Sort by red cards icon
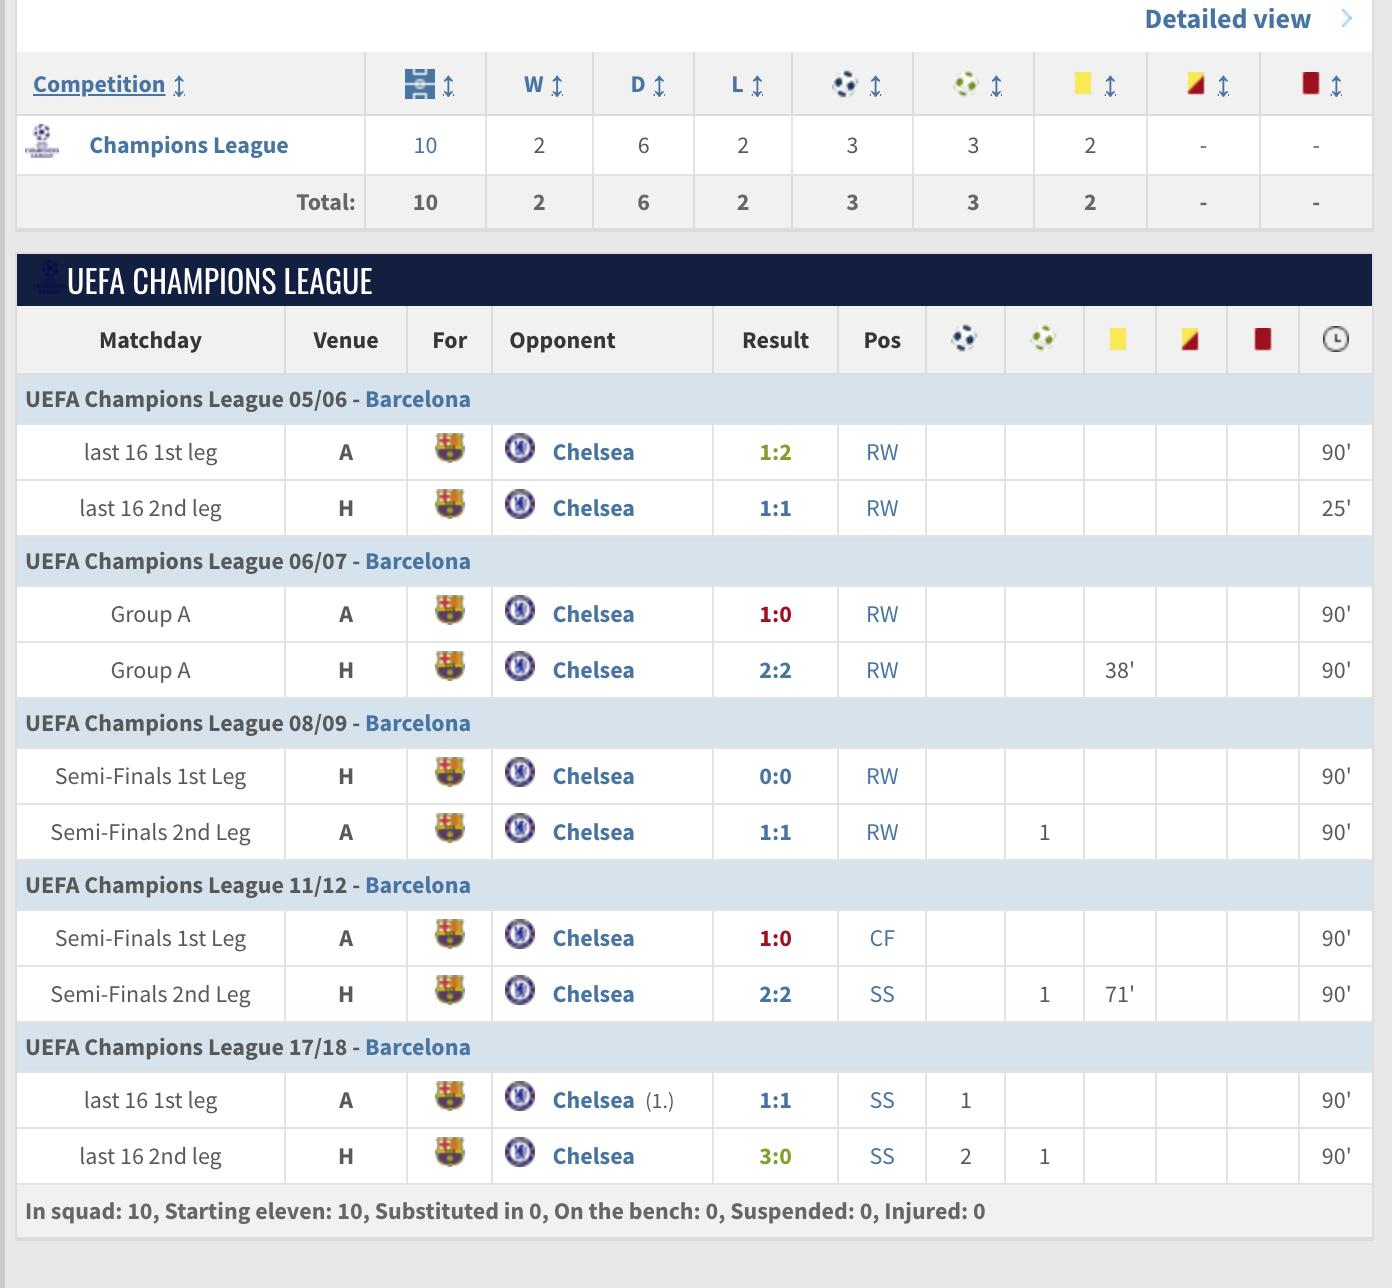 pyautogui.click(x=1311, y=85)
